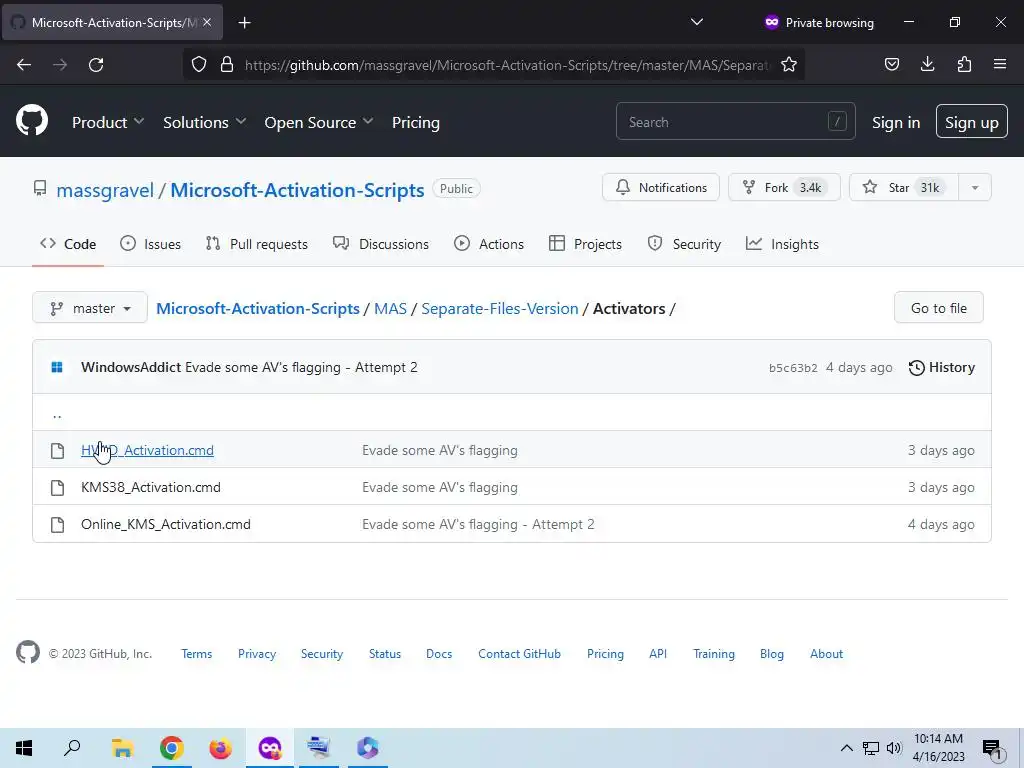The image size is (1024, 768).
Task: Click the footer GitHub logo
Action: [27, 652]
